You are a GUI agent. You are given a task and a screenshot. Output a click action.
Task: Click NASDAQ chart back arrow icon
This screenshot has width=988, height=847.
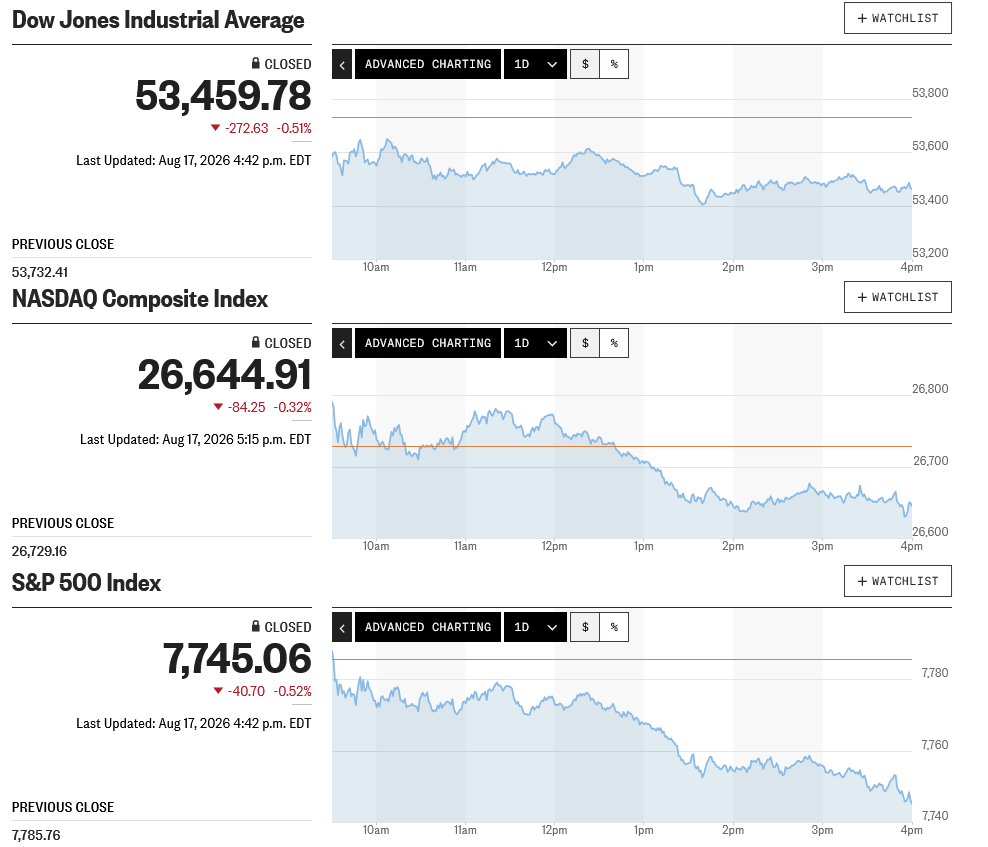point(342,343)
